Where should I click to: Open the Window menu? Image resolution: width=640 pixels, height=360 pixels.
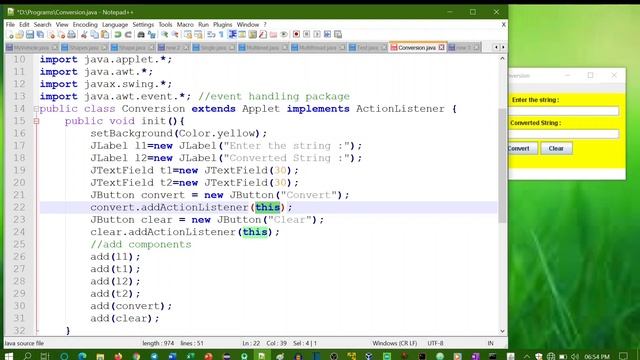(x=248, y=24)
